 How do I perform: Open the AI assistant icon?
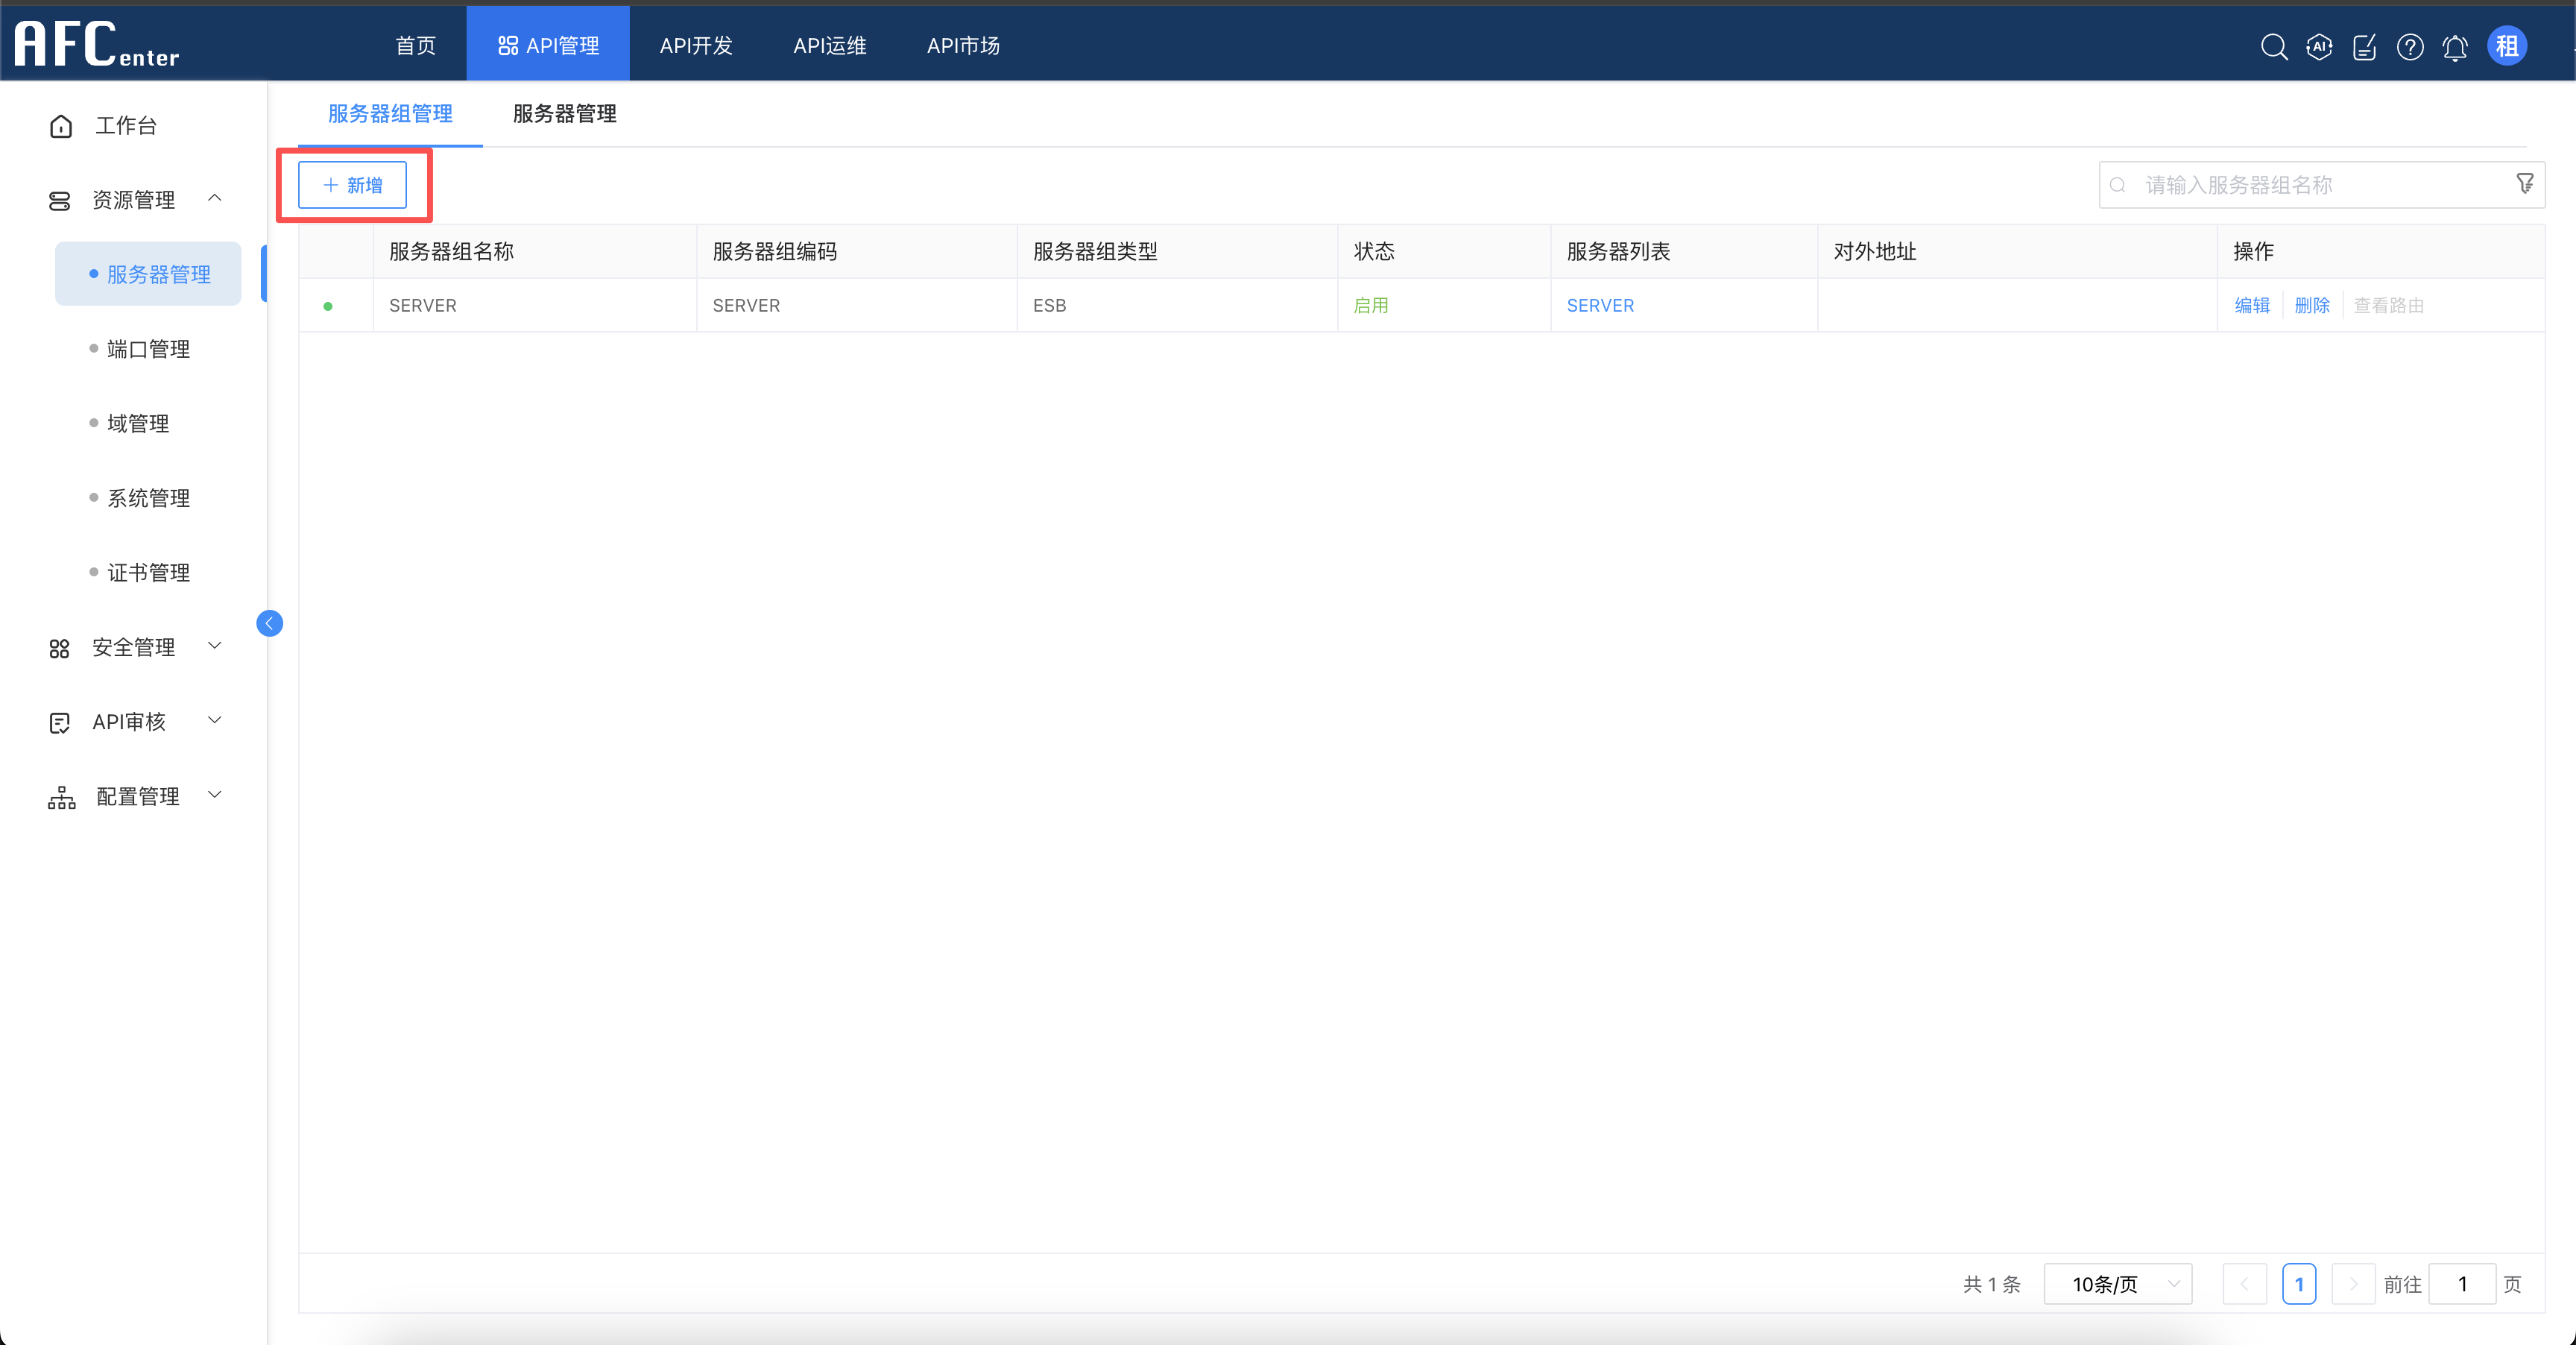pyautogui.click(x=2319, y=47)
